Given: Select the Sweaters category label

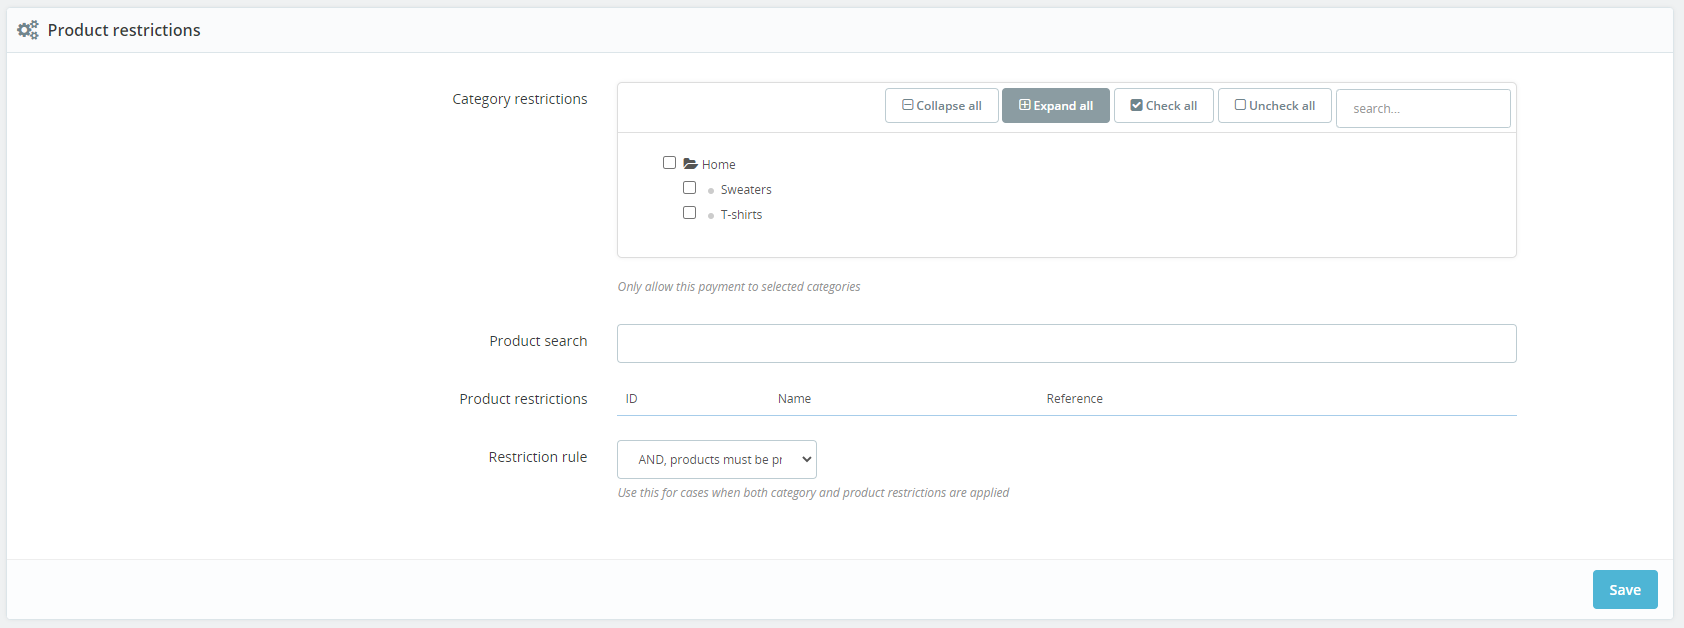Looking at the screenshot, I should (746, 190).
